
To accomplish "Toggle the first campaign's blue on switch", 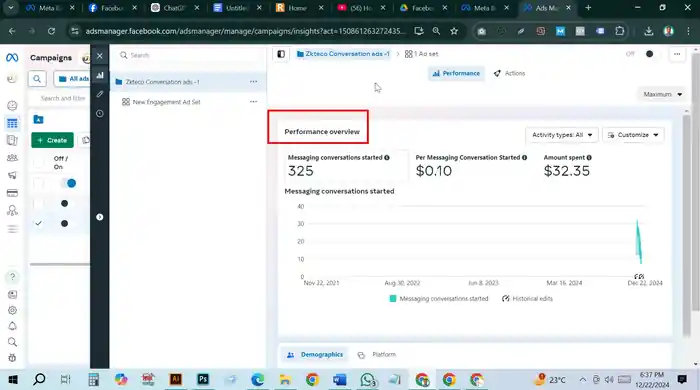I will coord(68,183).
